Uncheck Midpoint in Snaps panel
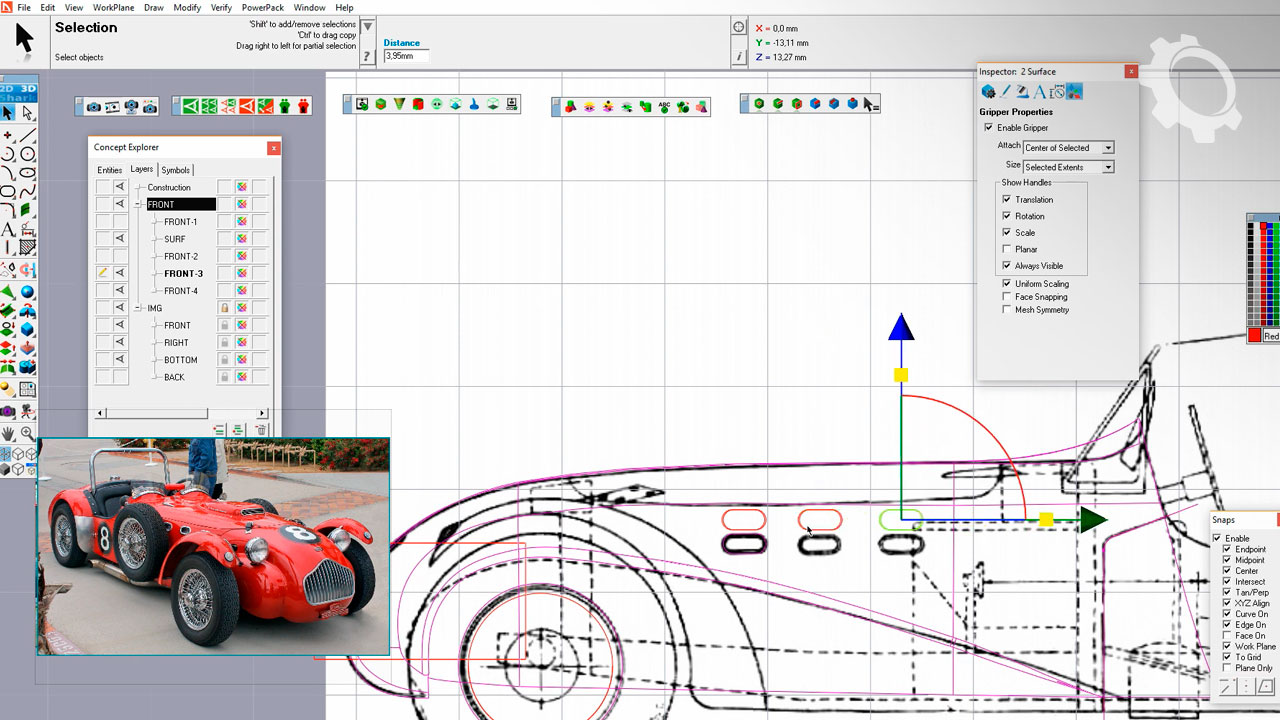The height and width of the screenshot is (720, 1280). pyautogui.click(x=1227, y=560)
